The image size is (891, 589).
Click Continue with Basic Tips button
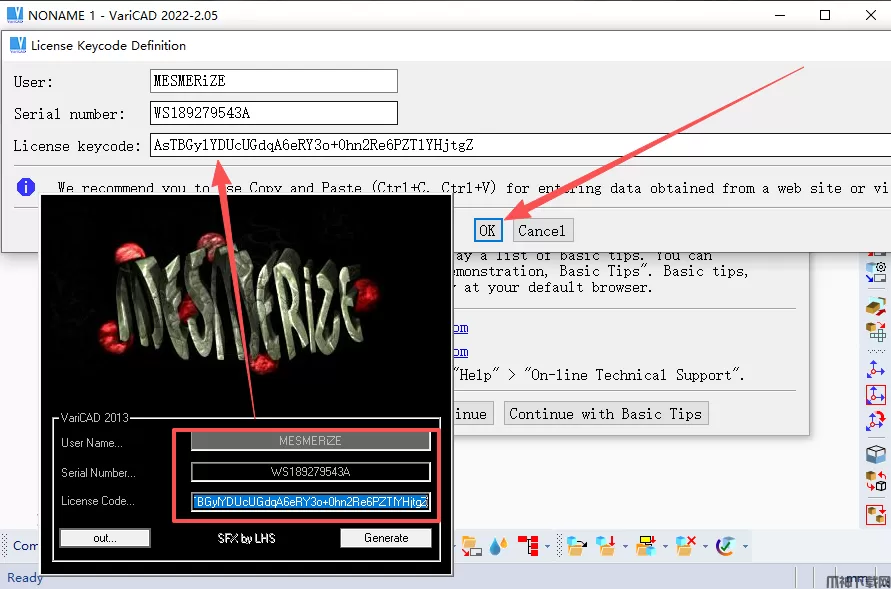[x=606, y=413]
